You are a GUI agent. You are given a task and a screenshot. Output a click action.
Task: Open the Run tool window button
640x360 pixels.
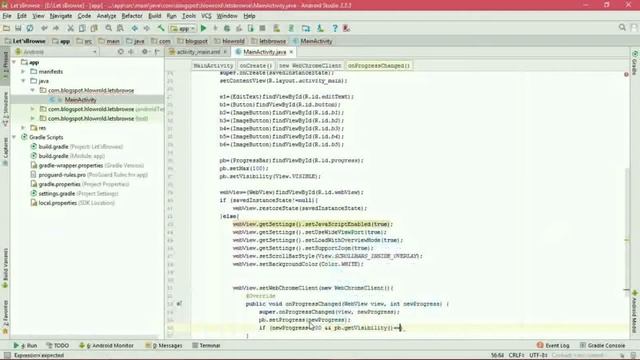pos(25,345)
